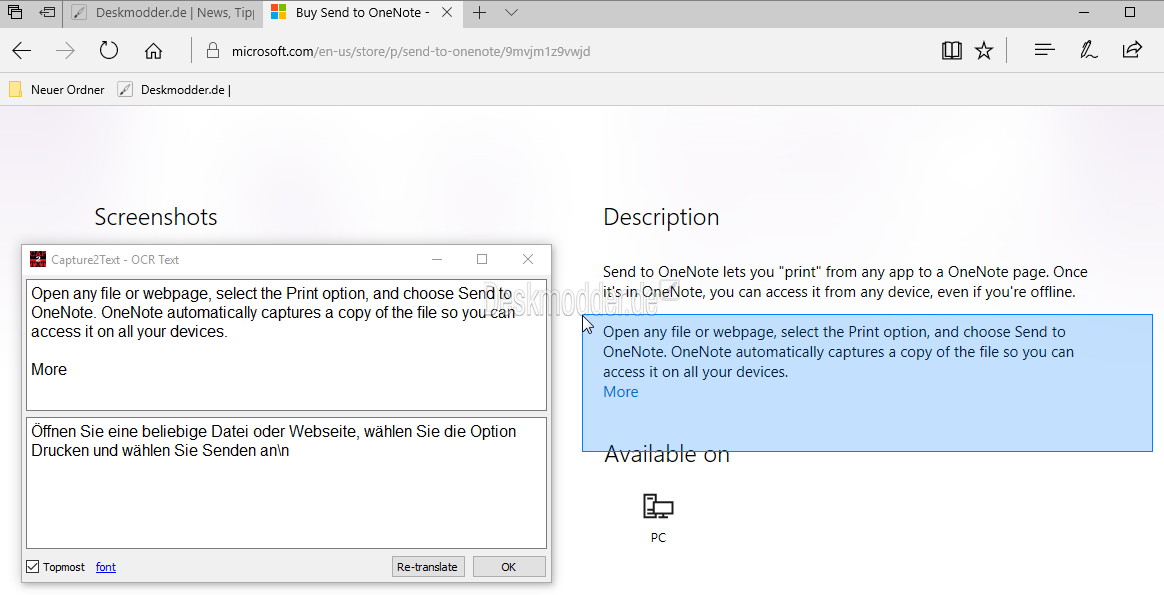
Task: Open the Deskmodder.de favorites bar bookmark
Action: pyautogui.click(x=174, y=90)
